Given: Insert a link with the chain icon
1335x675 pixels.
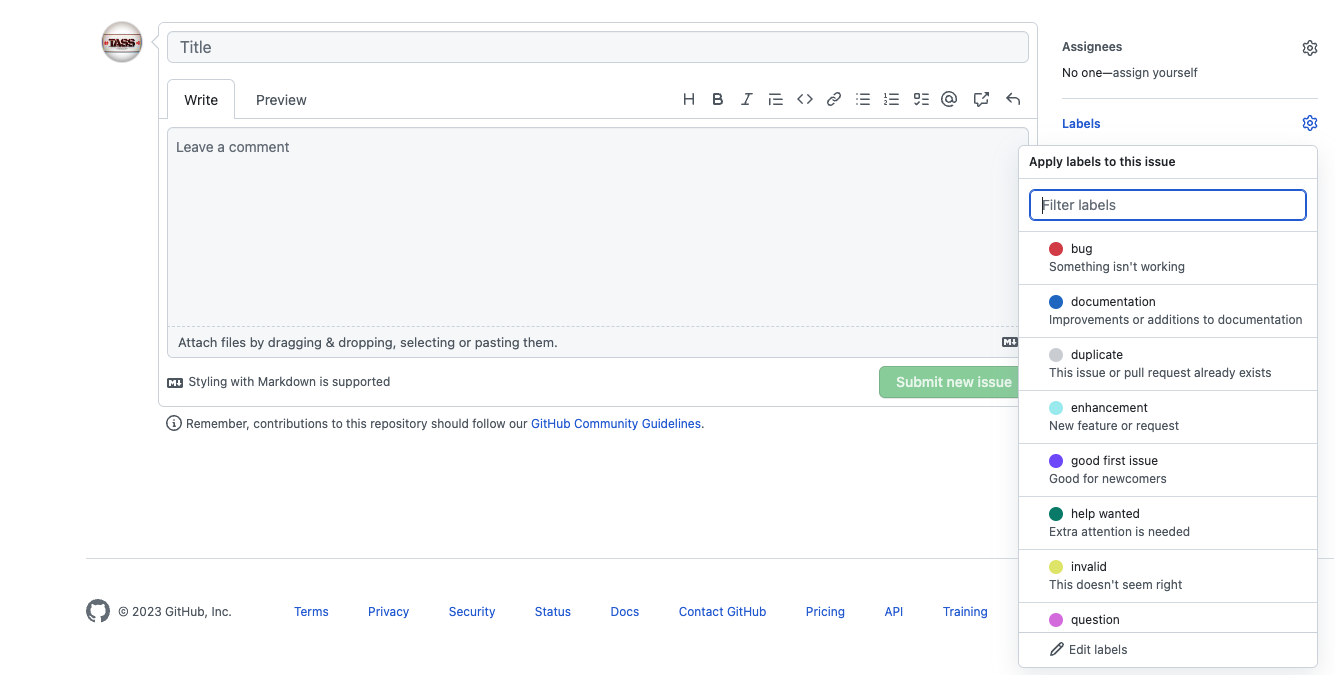Looking at the screenshot, I should [833, 98].
